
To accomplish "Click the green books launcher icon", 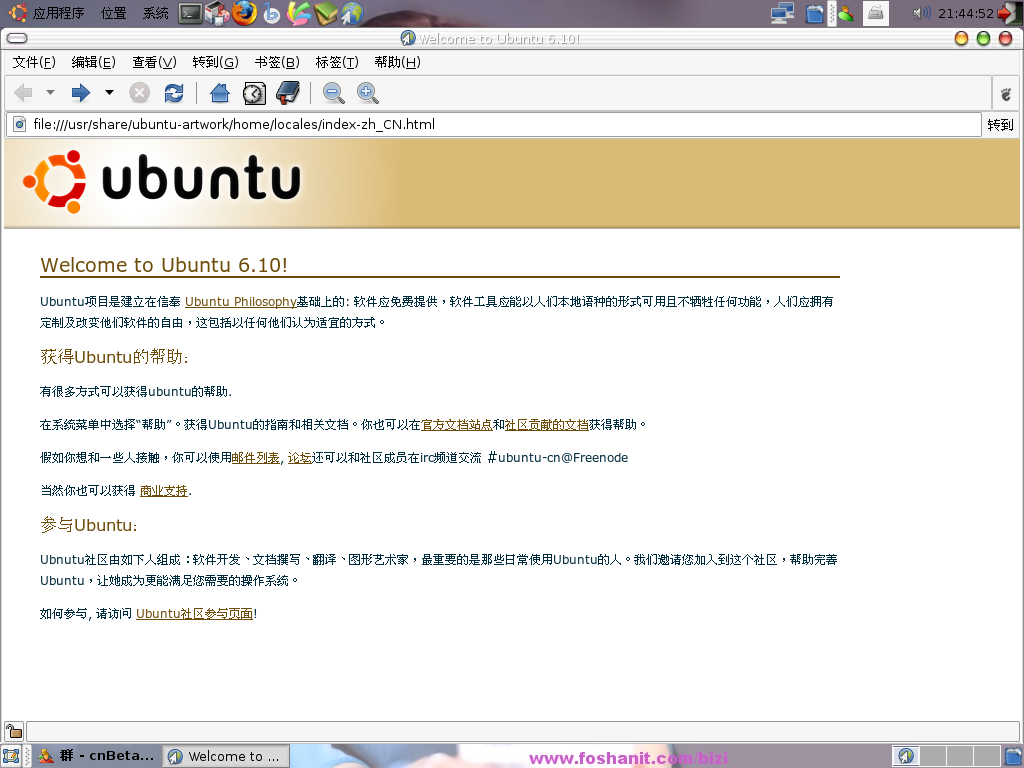I will click(326, 13).
